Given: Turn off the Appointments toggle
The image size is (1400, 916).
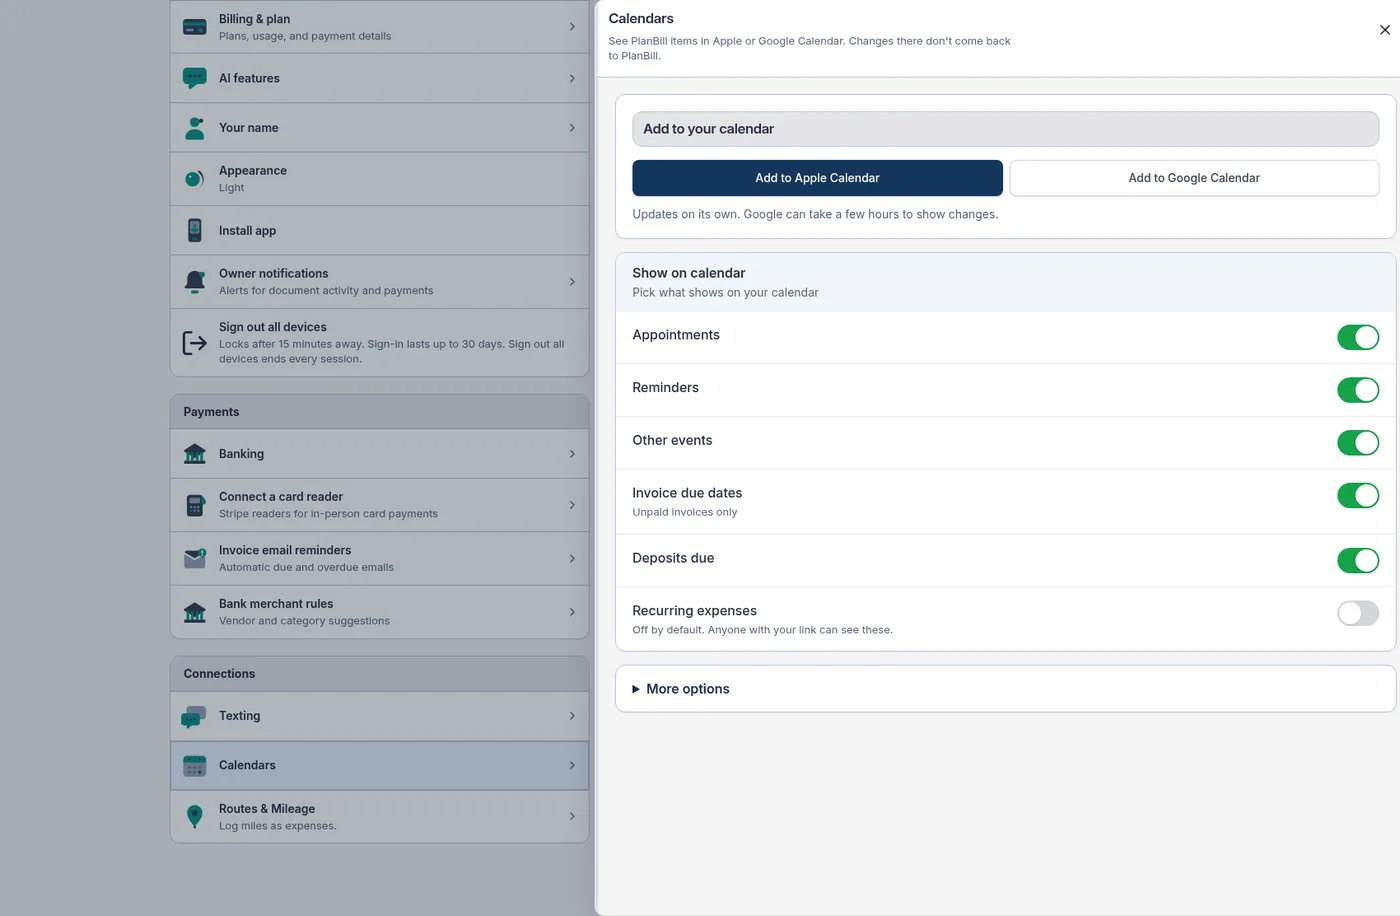Looking at the screenshot, I should (1358, 338).
